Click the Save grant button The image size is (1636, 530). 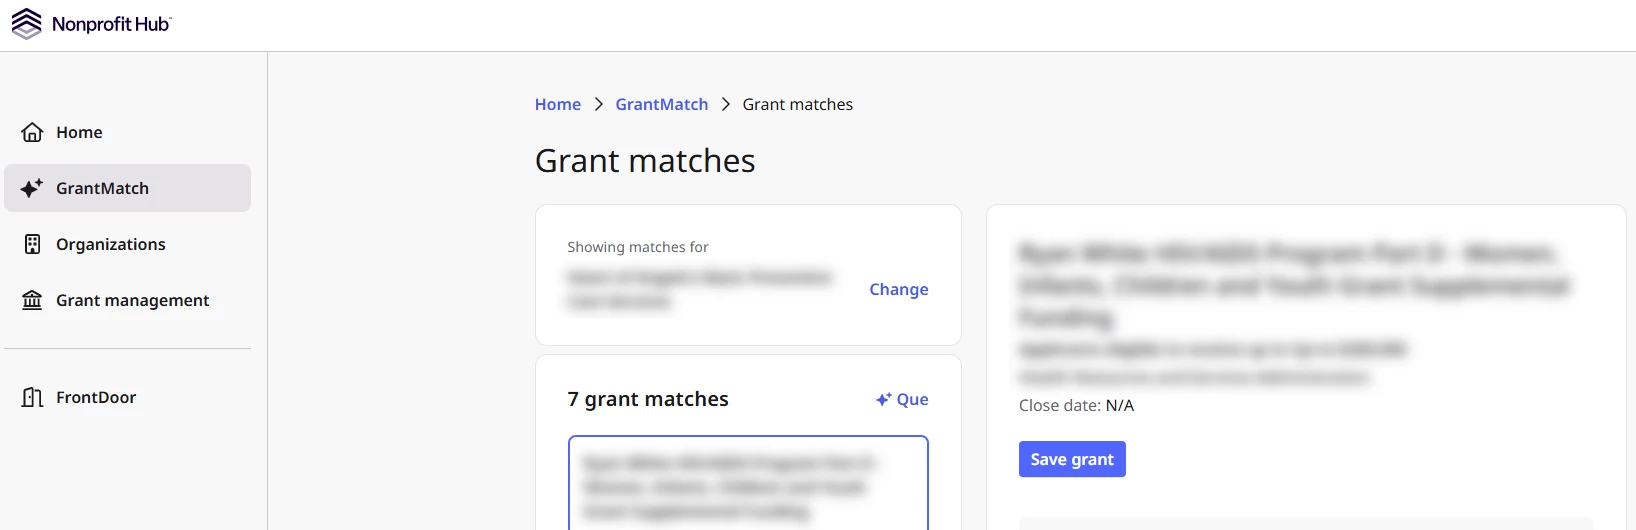pyautogui.click(x=1072, y=459)
